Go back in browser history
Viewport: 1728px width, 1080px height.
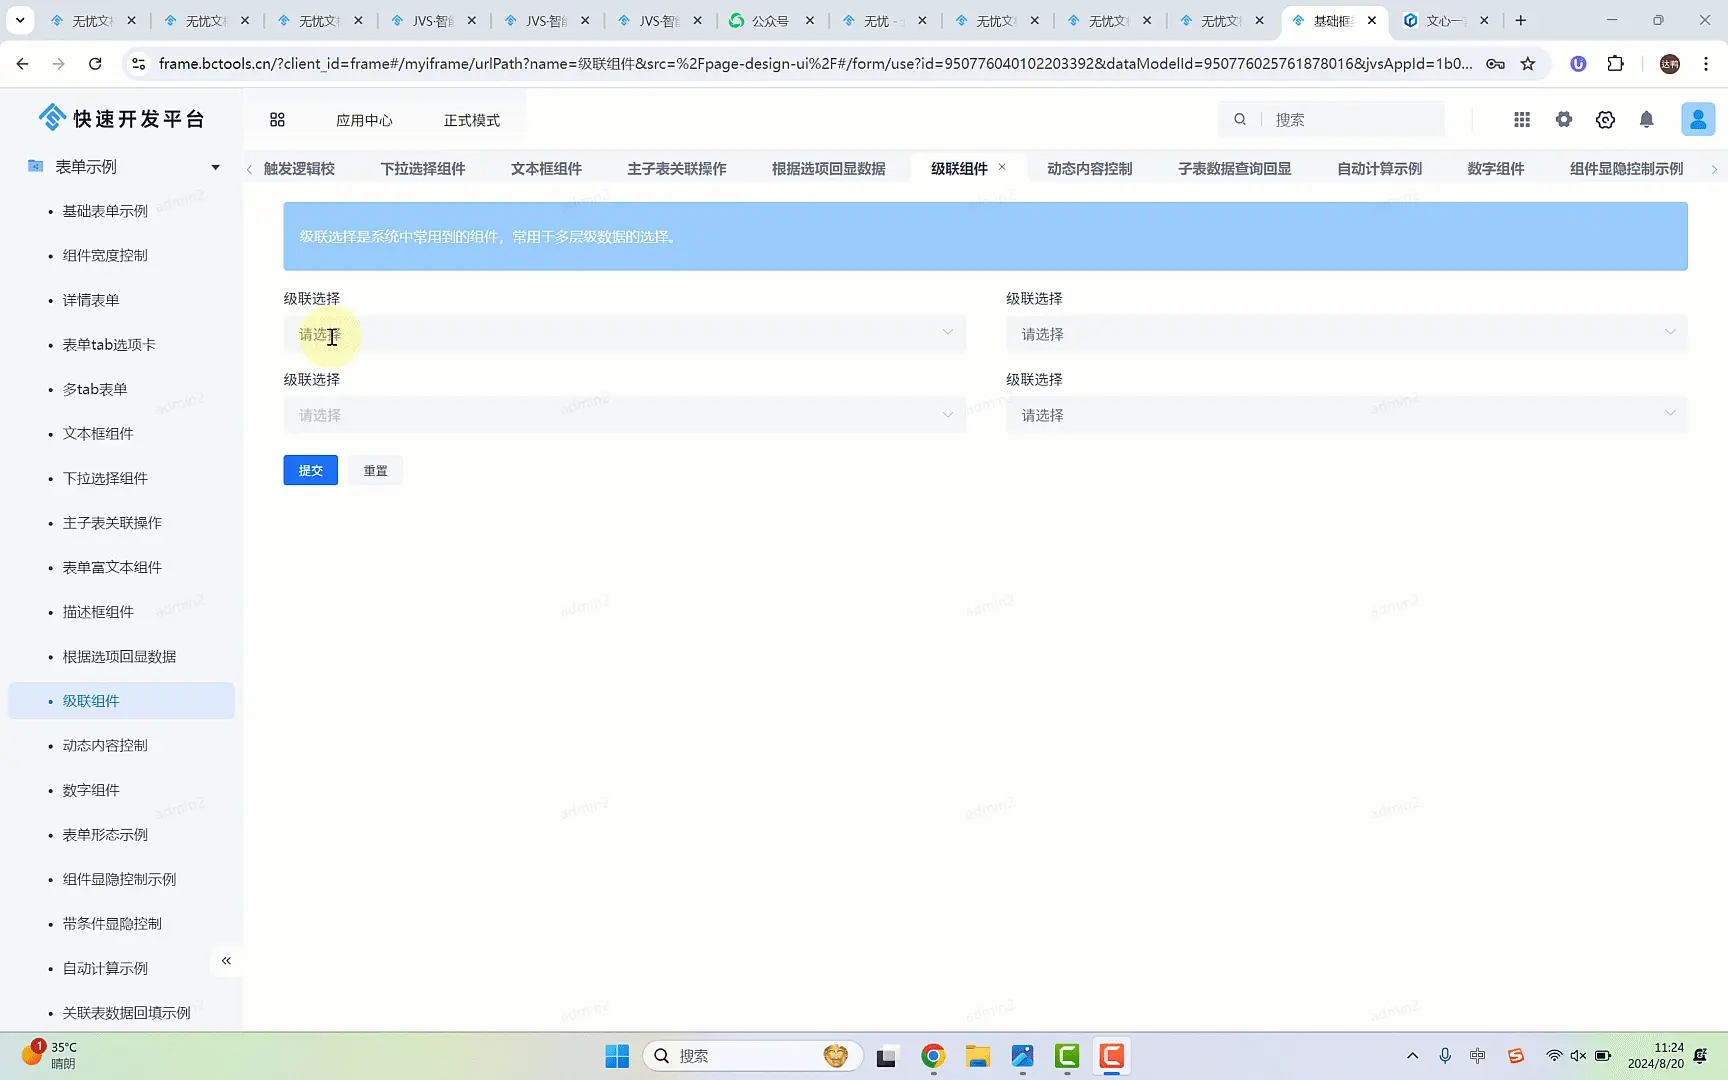click(x=22, y=64)
